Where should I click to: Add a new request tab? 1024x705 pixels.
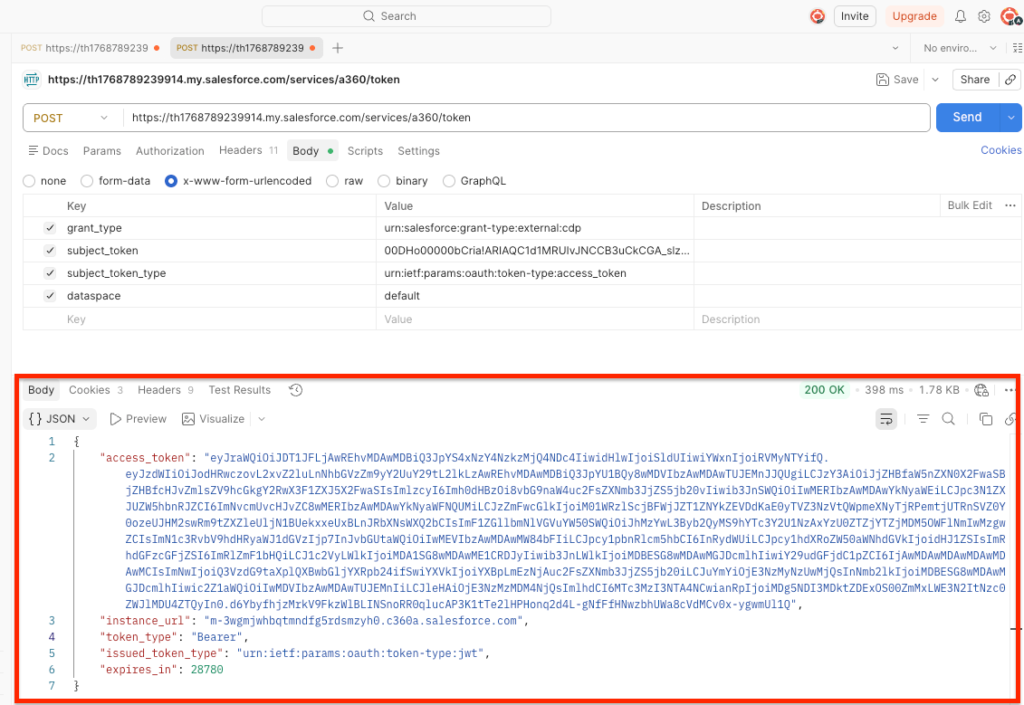[x=338, y=48]
